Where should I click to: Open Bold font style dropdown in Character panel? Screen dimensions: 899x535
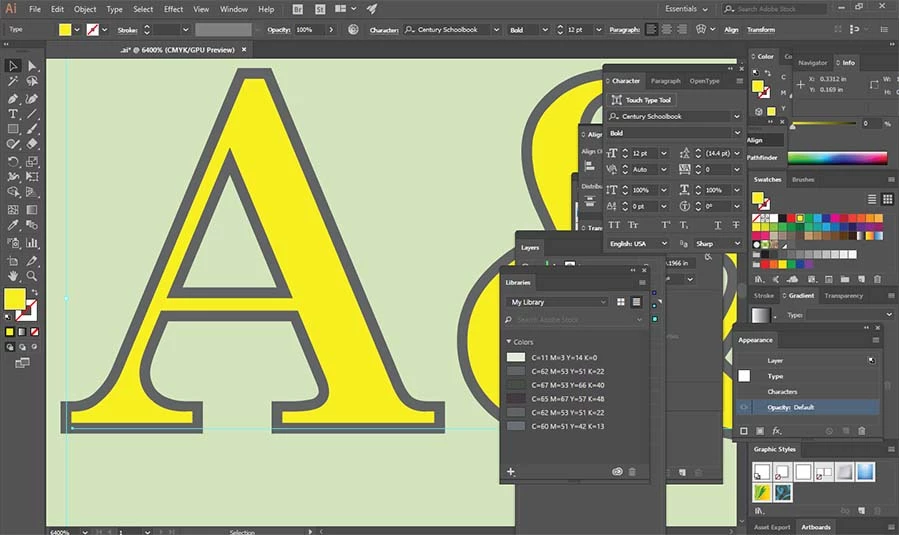[x=737, y=133]
